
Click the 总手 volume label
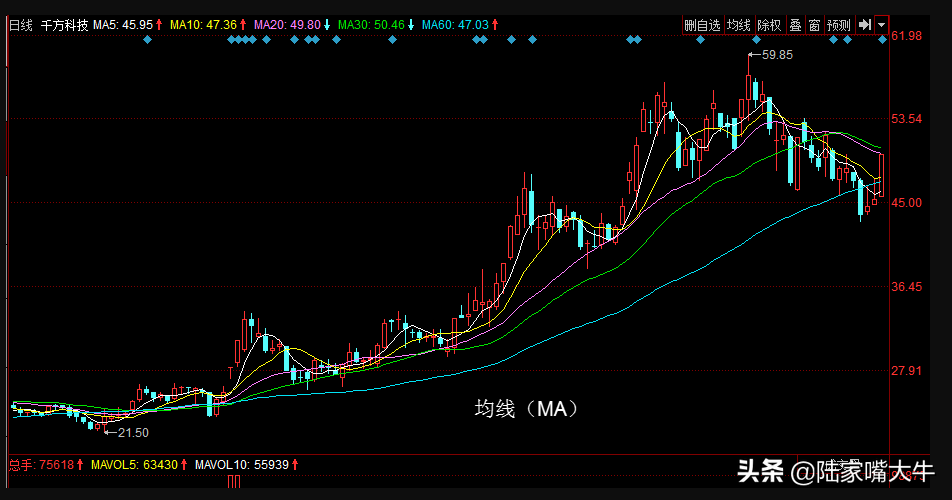(21, 465)
